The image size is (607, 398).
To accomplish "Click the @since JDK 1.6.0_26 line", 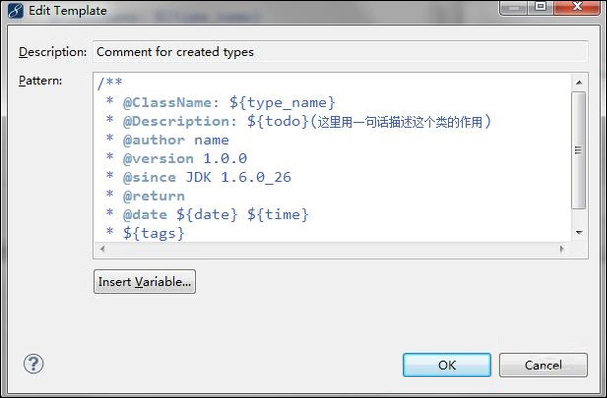I will pyautogui.click(x=199, y=177).
